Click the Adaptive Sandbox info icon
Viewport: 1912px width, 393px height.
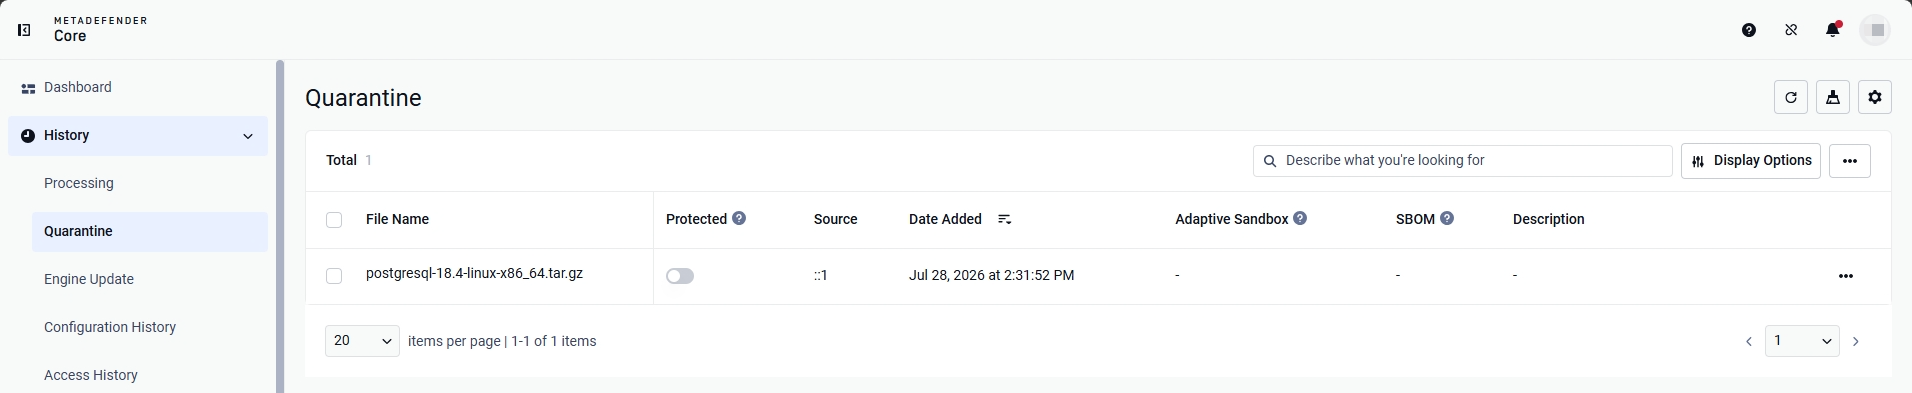(1300, 218)
